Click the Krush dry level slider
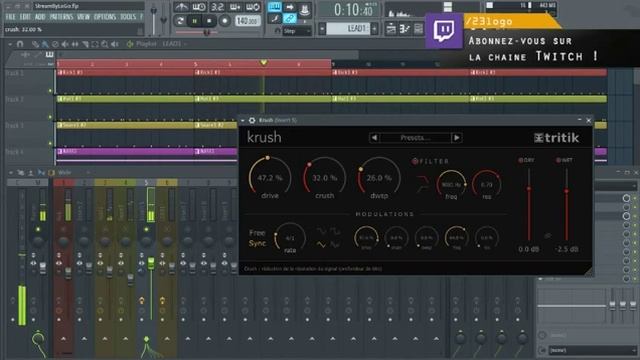Screen dimensions: 640x360 [529, 204]
